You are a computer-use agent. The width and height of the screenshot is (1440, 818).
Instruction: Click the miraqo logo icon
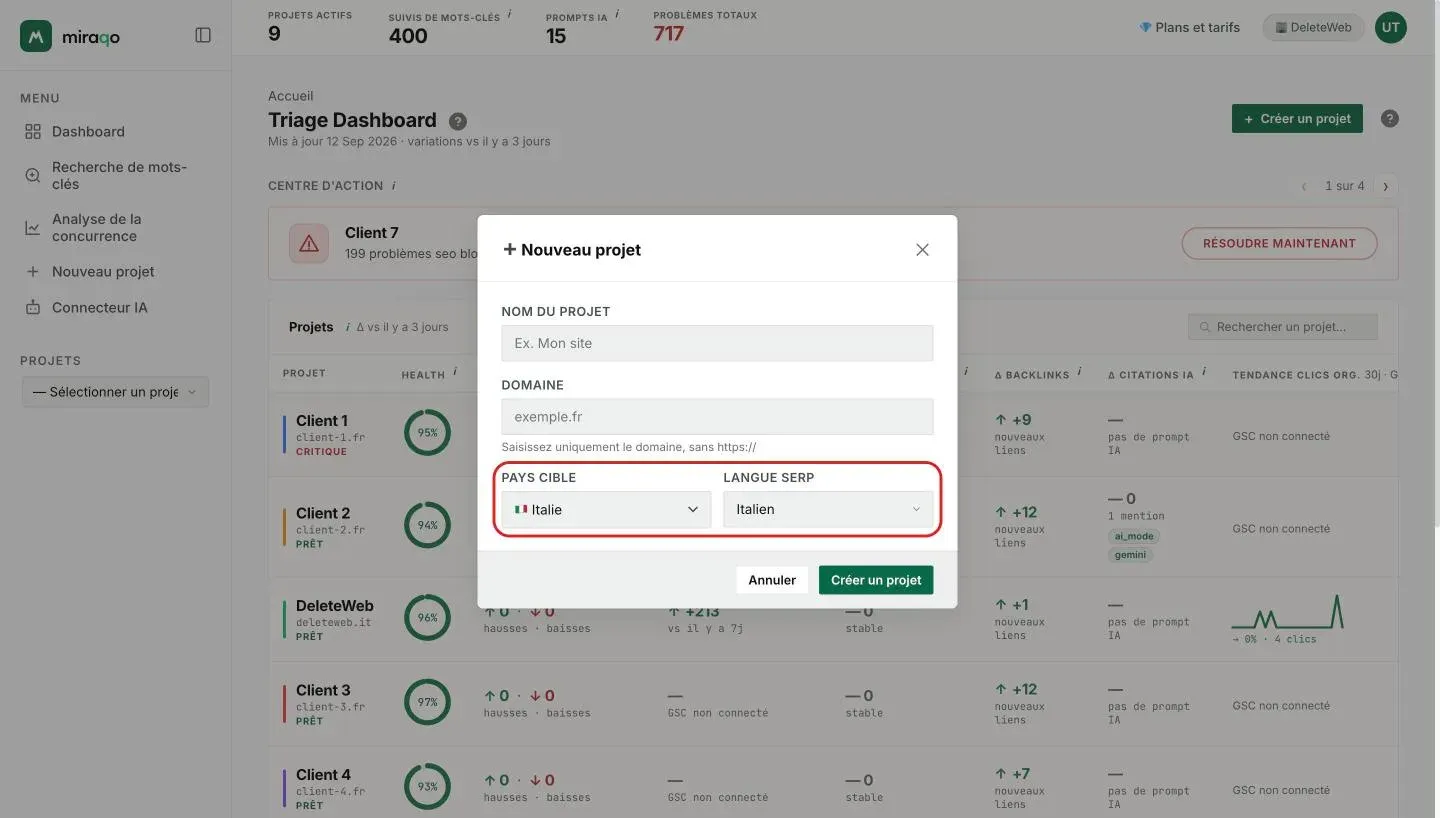pos(36,36)
